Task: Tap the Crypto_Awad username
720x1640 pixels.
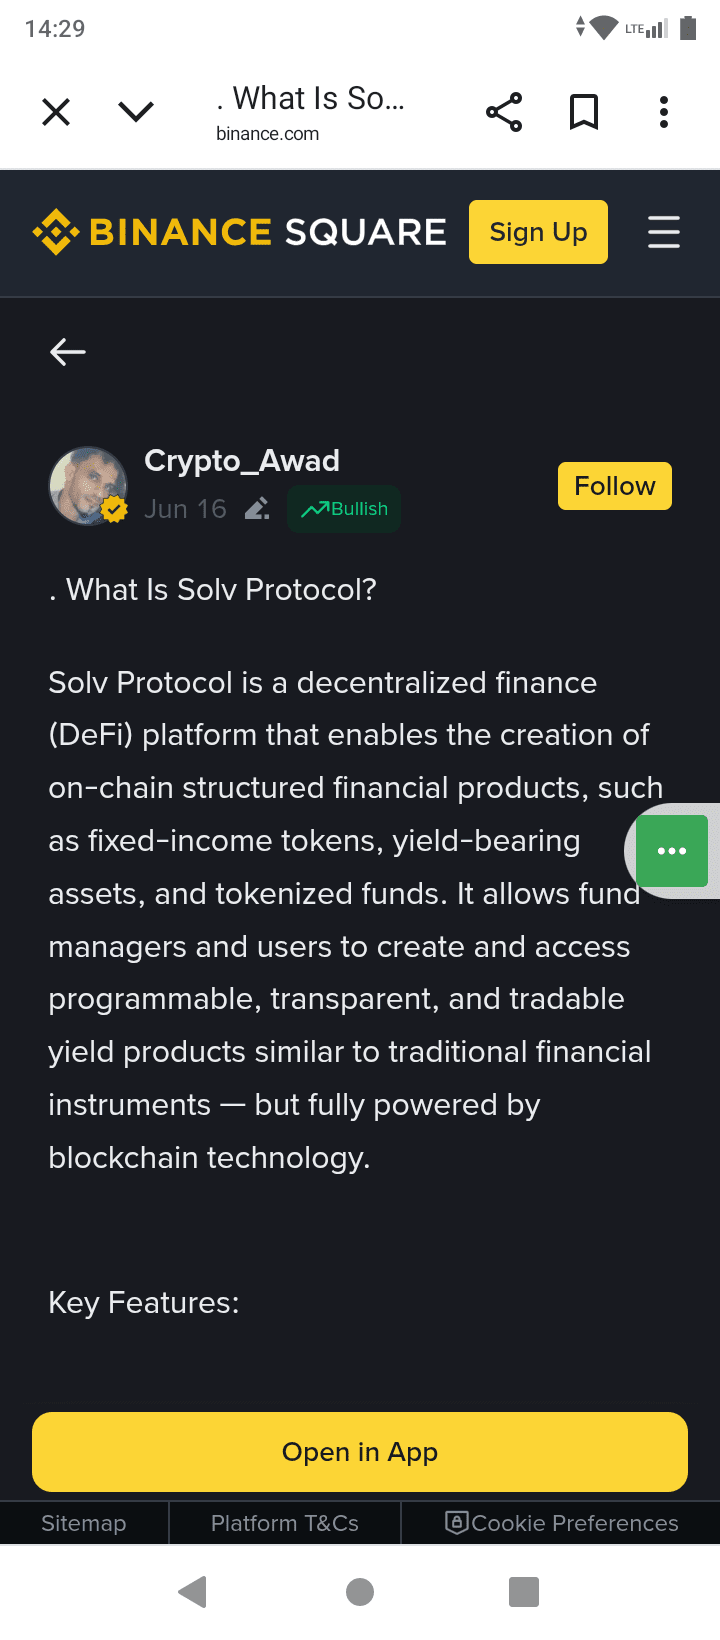Action: 242,460
